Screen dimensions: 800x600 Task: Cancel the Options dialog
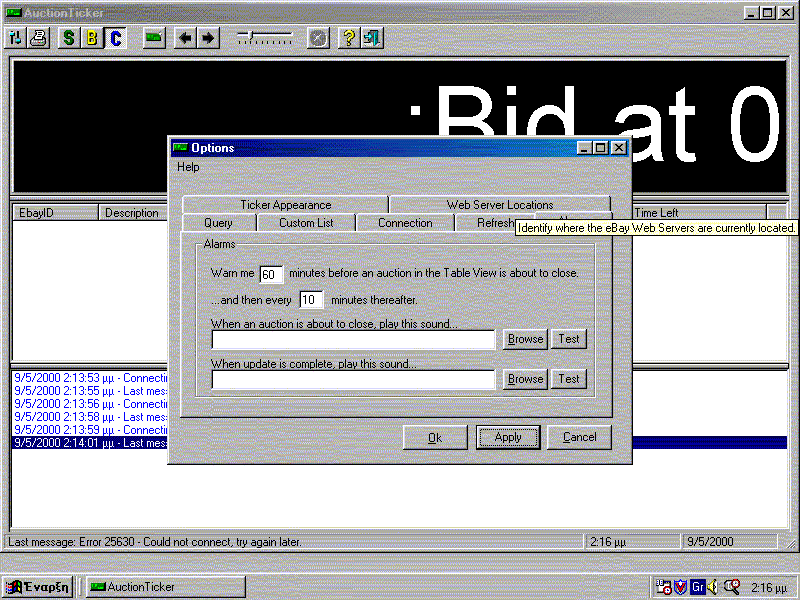pos(579,437)
